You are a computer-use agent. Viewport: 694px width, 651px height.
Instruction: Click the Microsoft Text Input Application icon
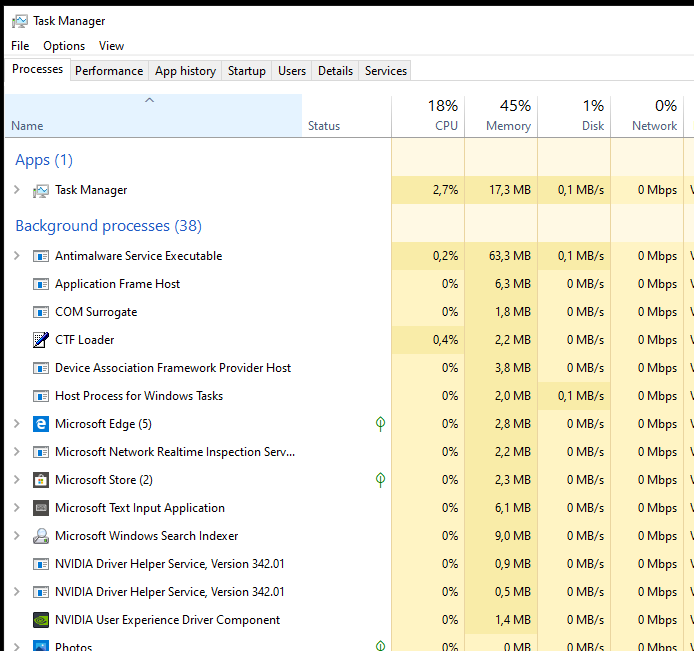point(41,508)
